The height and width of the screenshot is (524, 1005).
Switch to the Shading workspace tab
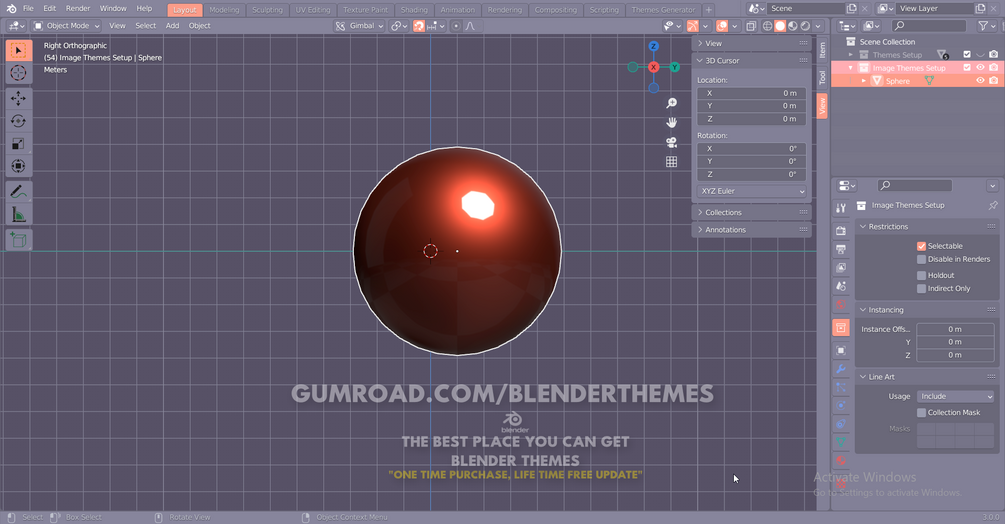tap(414, 10)
